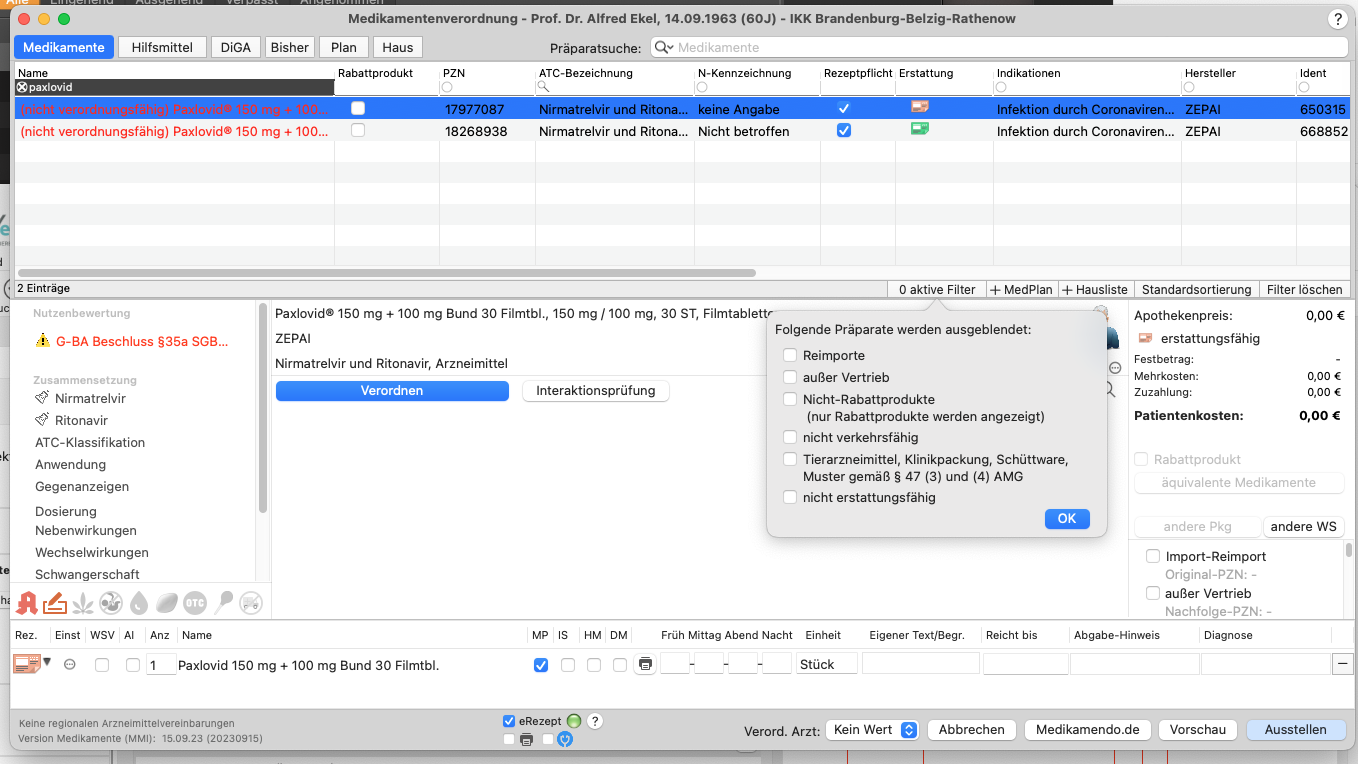Switch to the Medikamente tab

[x=64, y=47]
